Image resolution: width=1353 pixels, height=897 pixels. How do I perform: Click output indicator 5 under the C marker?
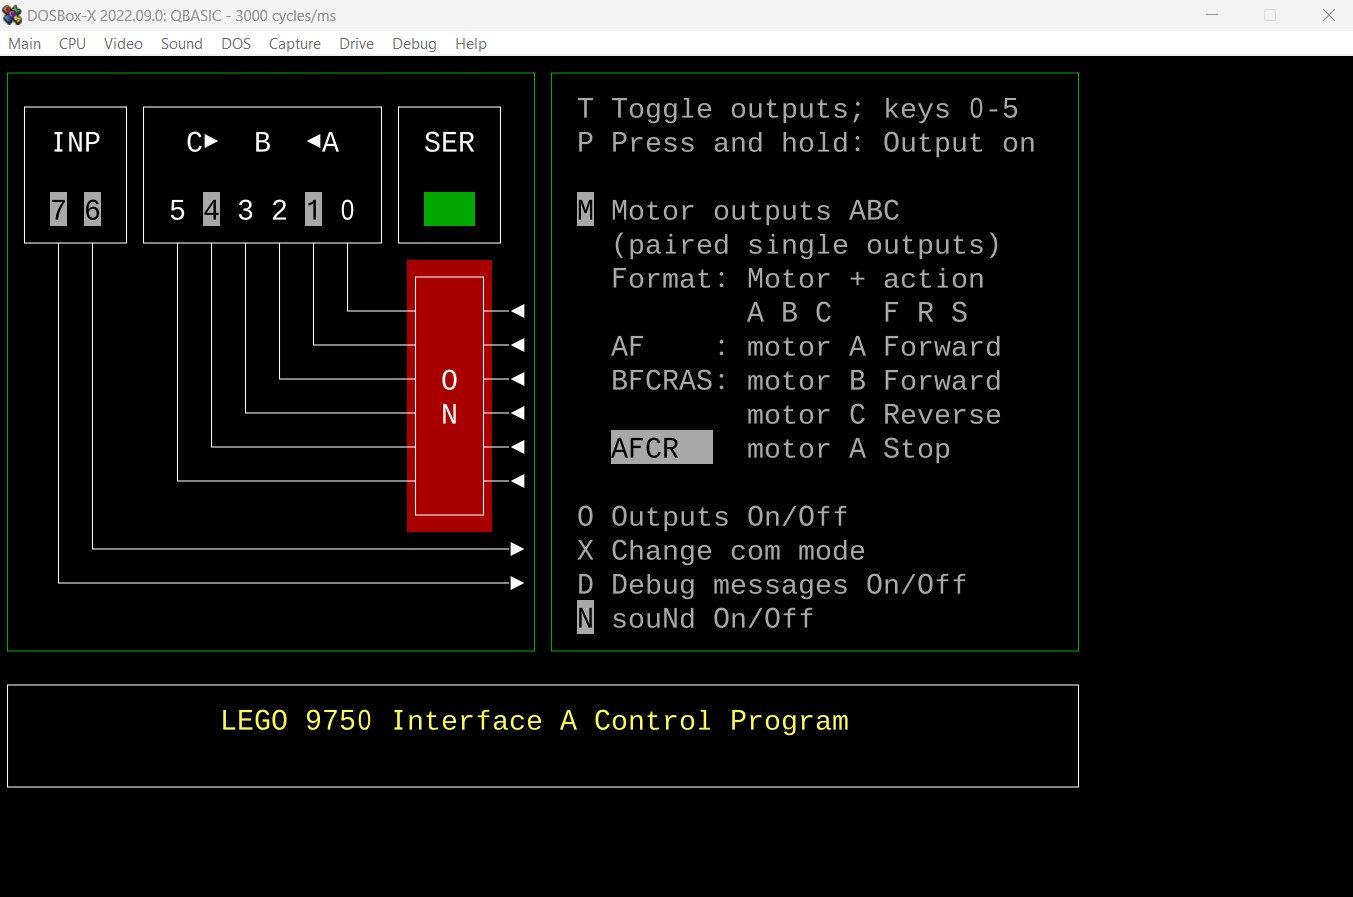coord(177,210)
